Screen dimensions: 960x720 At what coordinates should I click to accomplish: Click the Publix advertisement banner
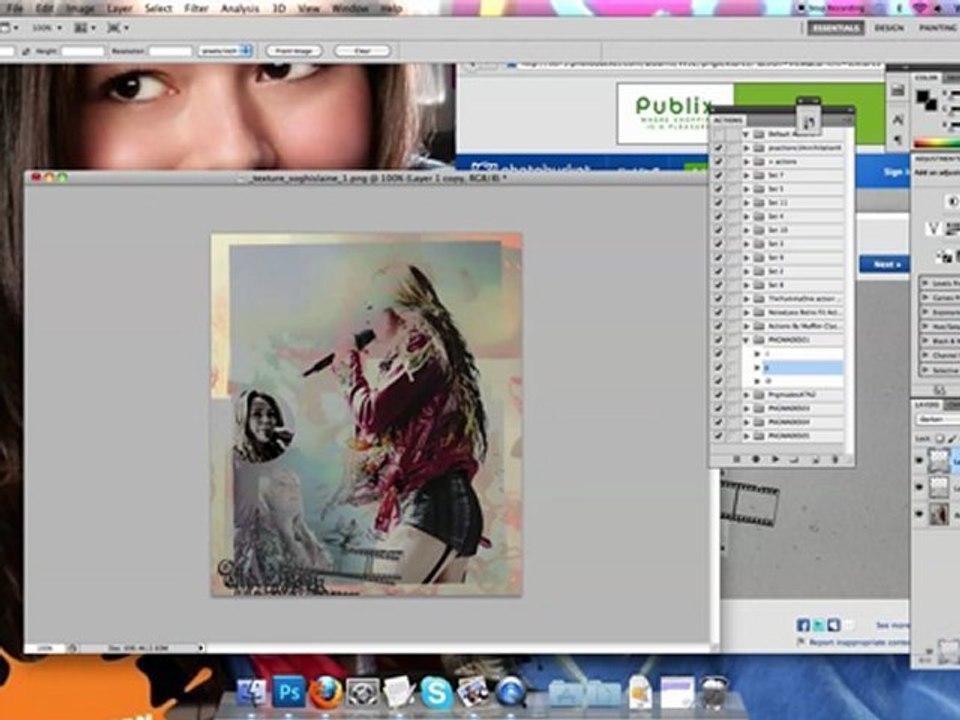751,114
